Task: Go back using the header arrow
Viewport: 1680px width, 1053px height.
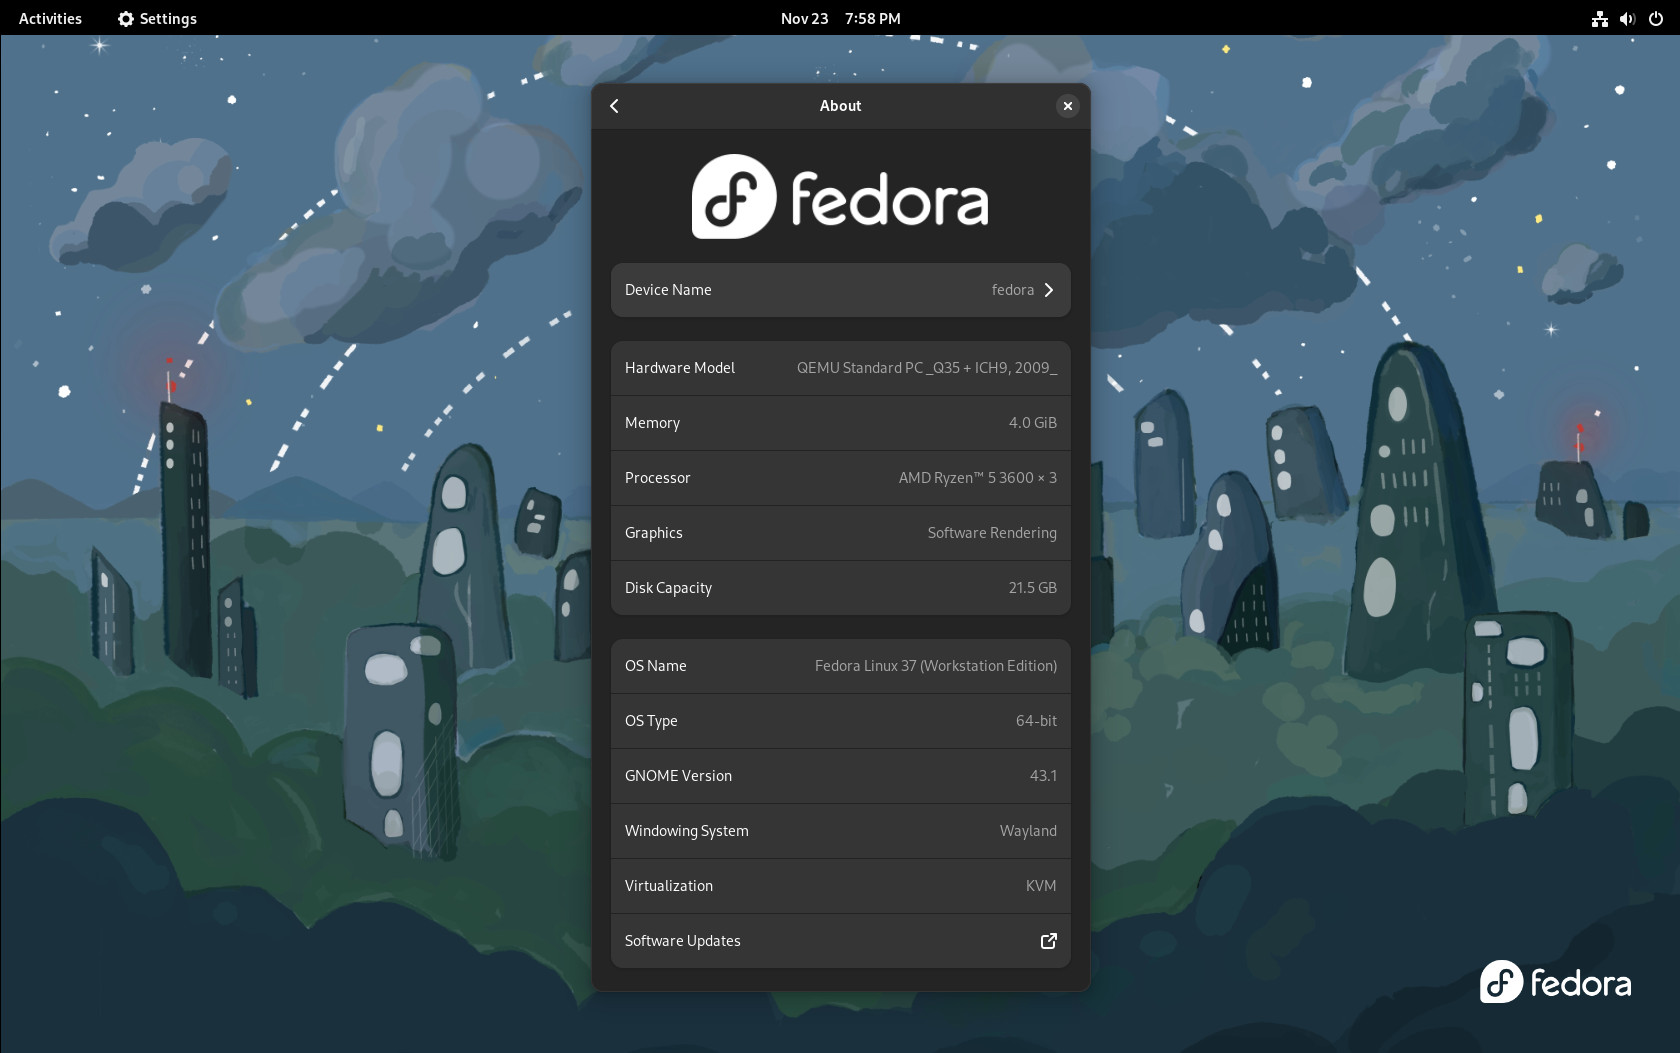Action: 614,106
